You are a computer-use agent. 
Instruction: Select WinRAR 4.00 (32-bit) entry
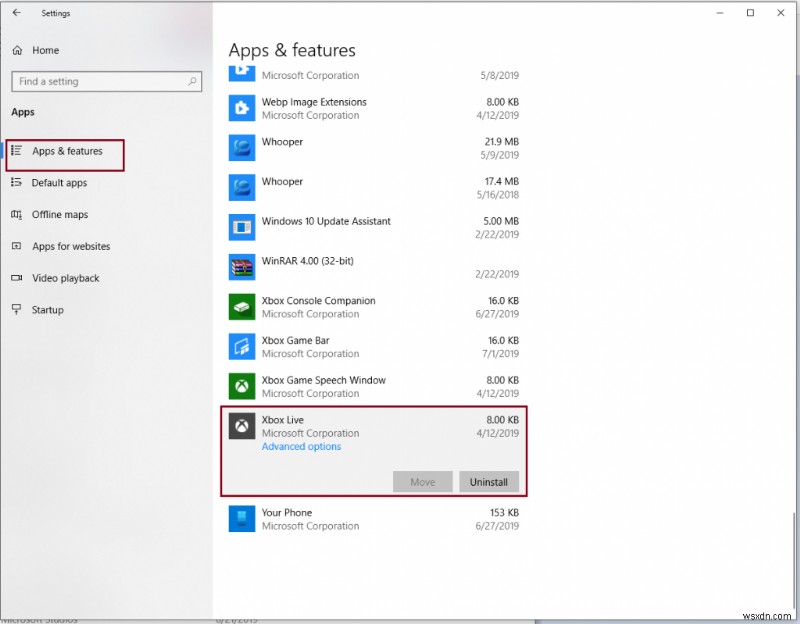[374, 267]
